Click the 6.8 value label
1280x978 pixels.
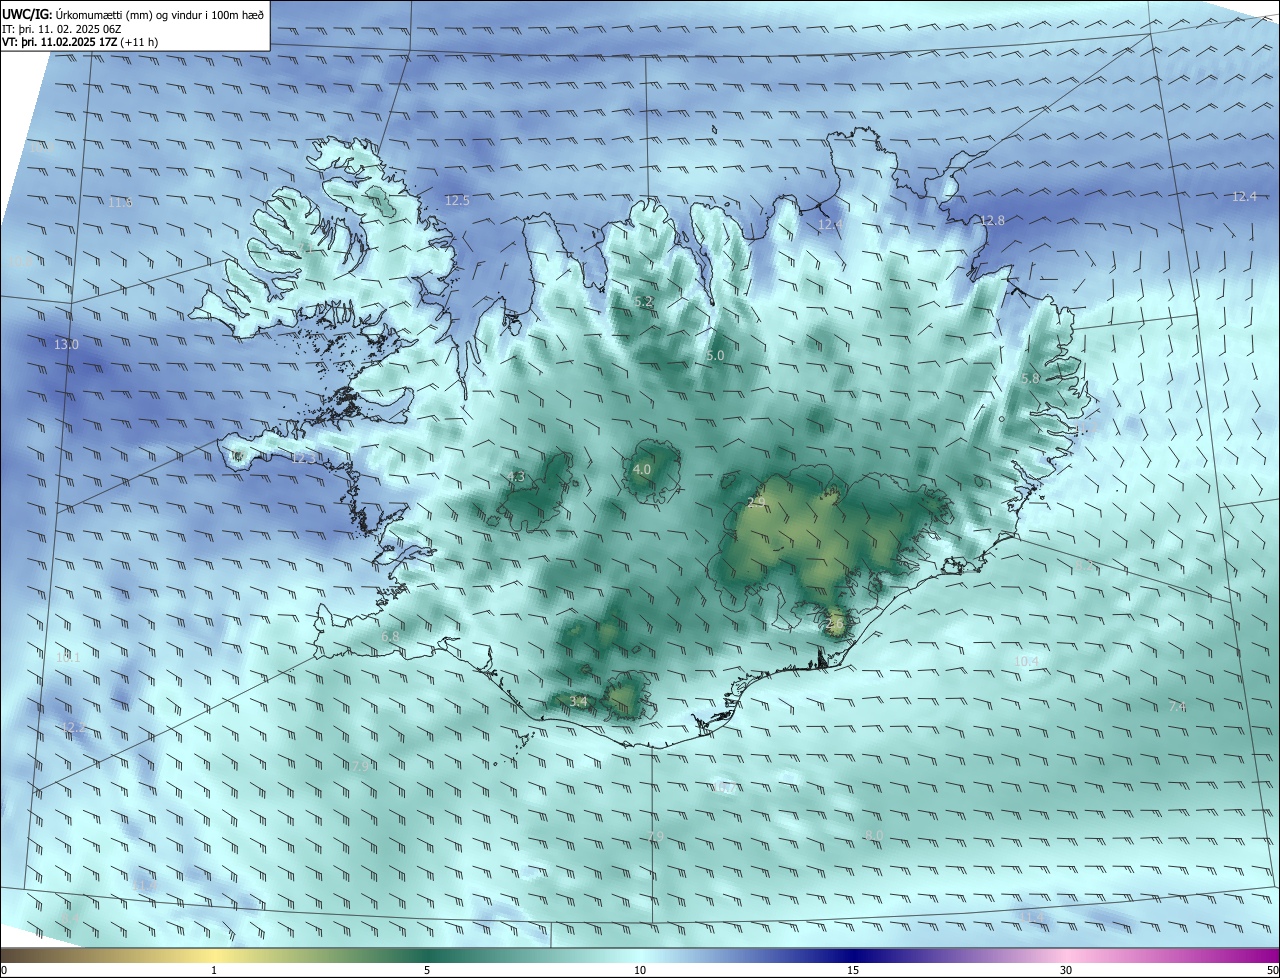click(x=390, y=637)
